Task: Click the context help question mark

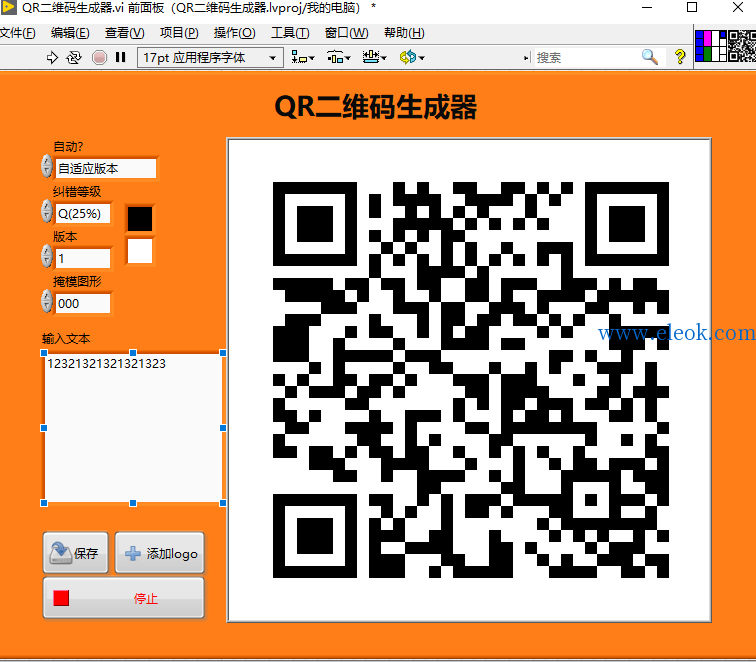Action: point(680,57)
